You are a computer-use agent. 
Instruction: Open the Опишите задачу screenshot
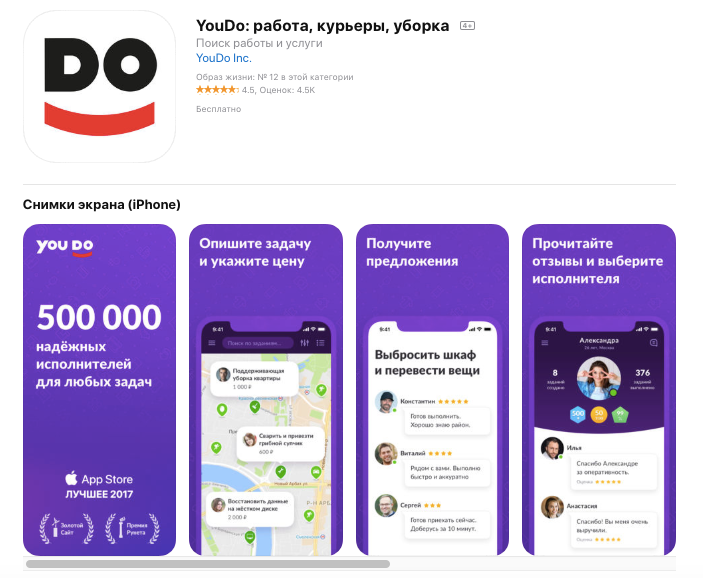(266, 390)
